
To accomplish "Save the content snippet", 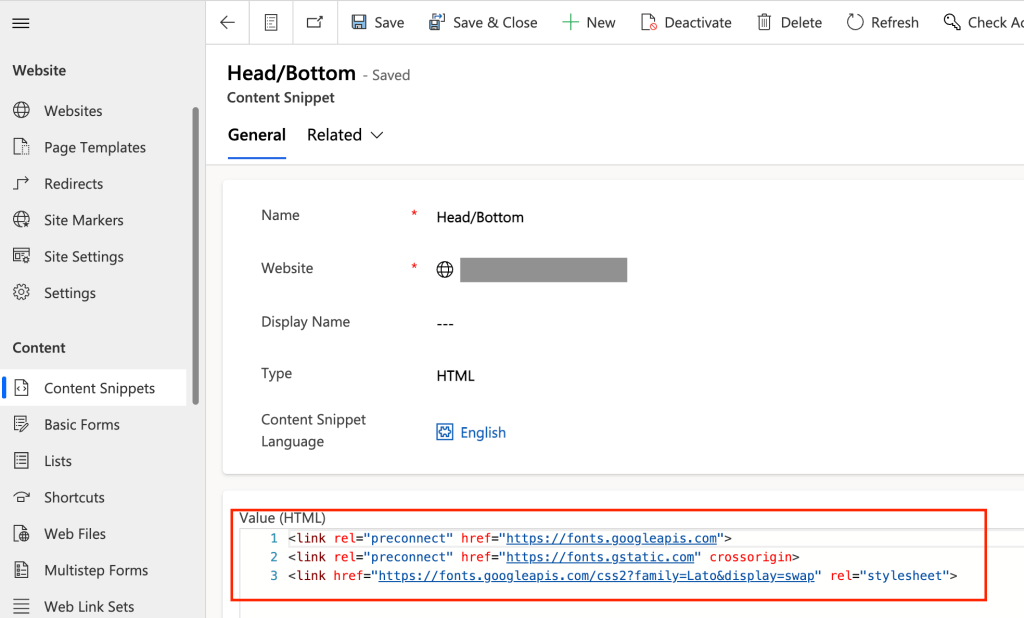I will [377, 22].
